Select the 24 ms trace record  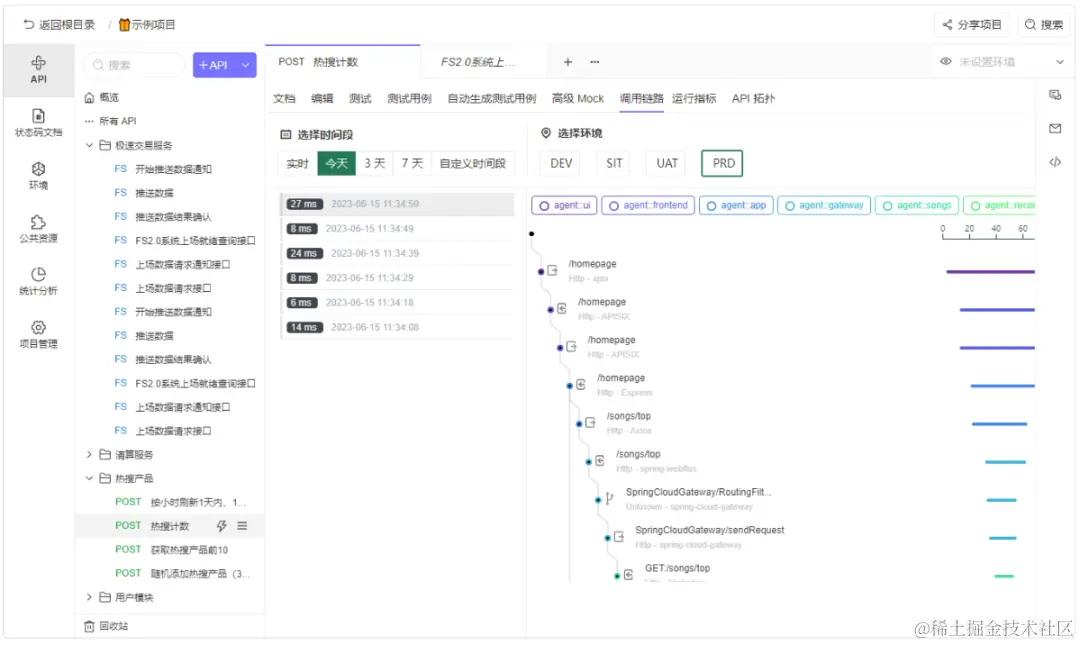tap(397, 254)
